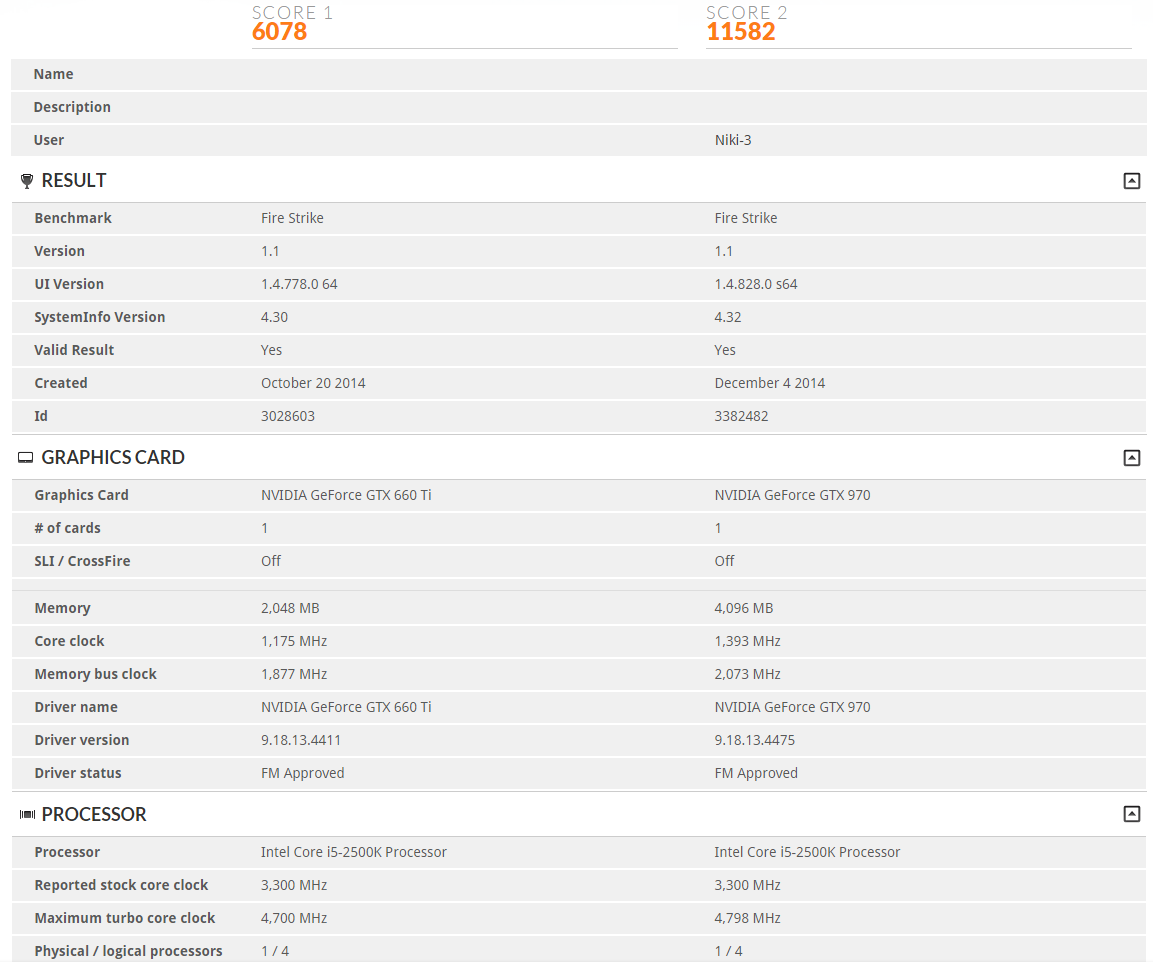Click the memory value 4,096 MB
The image size is (1153, 962).
744,608
